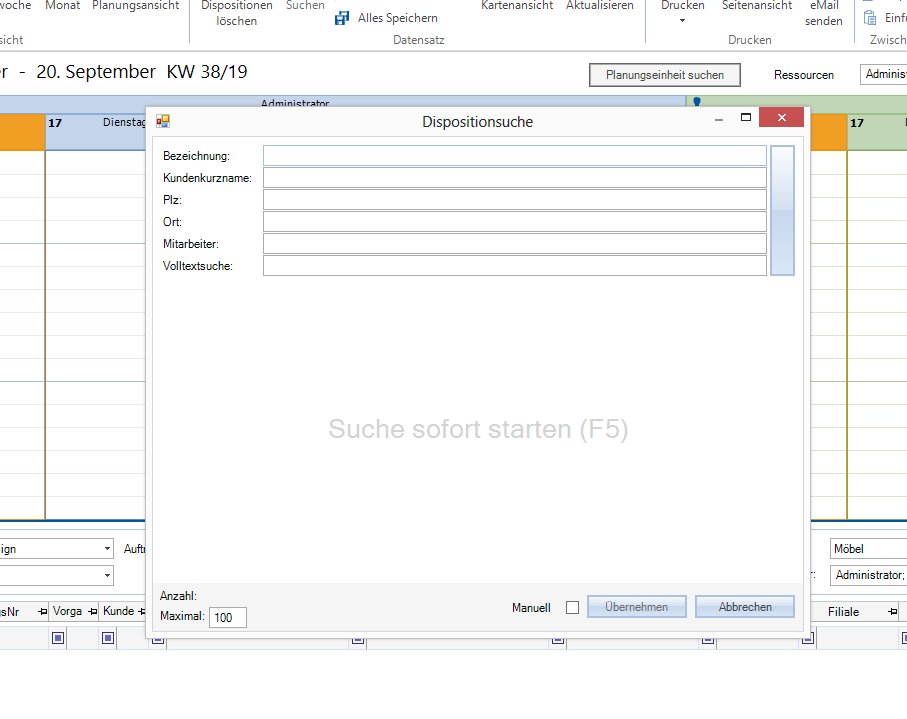Click the Dispositionssuche window icon in title bar
The image size is (907, 719).
click(x=161, y=120)
